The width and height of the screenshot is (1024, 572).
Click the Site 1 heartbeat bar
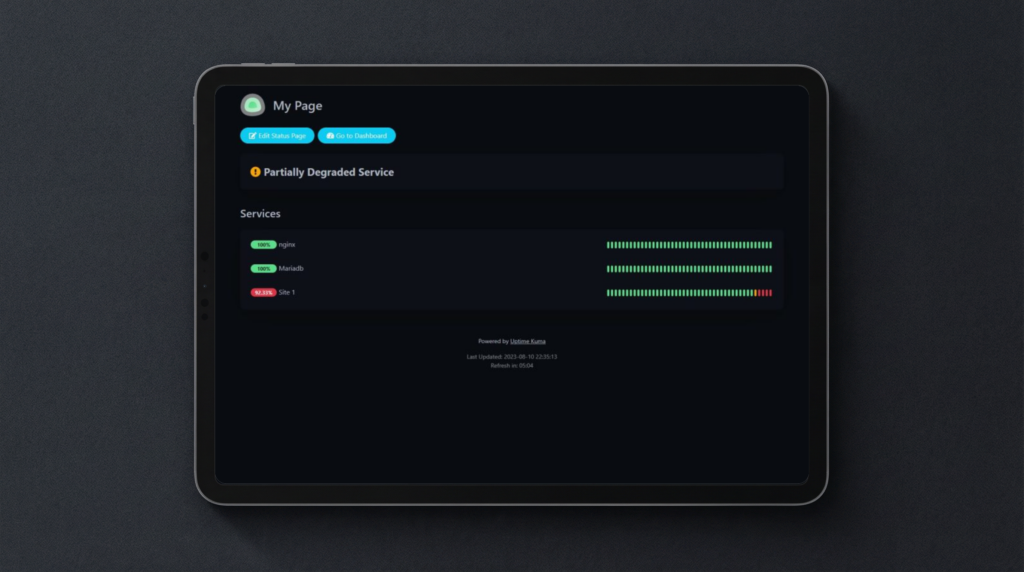coord(689,293)
